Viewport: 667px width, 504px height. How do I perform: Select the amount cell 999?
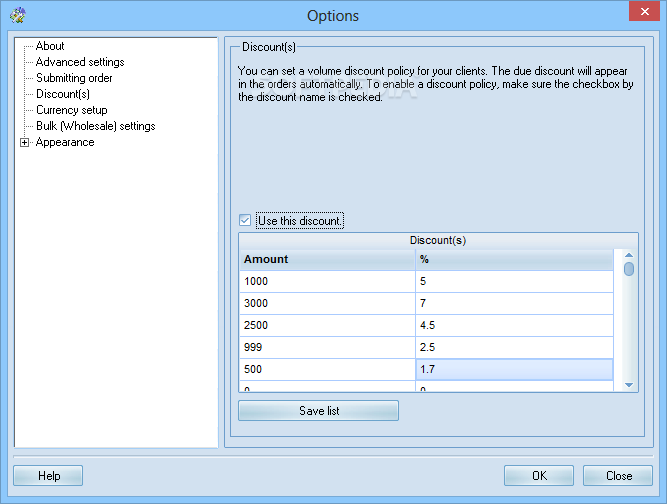click(327, 347)
